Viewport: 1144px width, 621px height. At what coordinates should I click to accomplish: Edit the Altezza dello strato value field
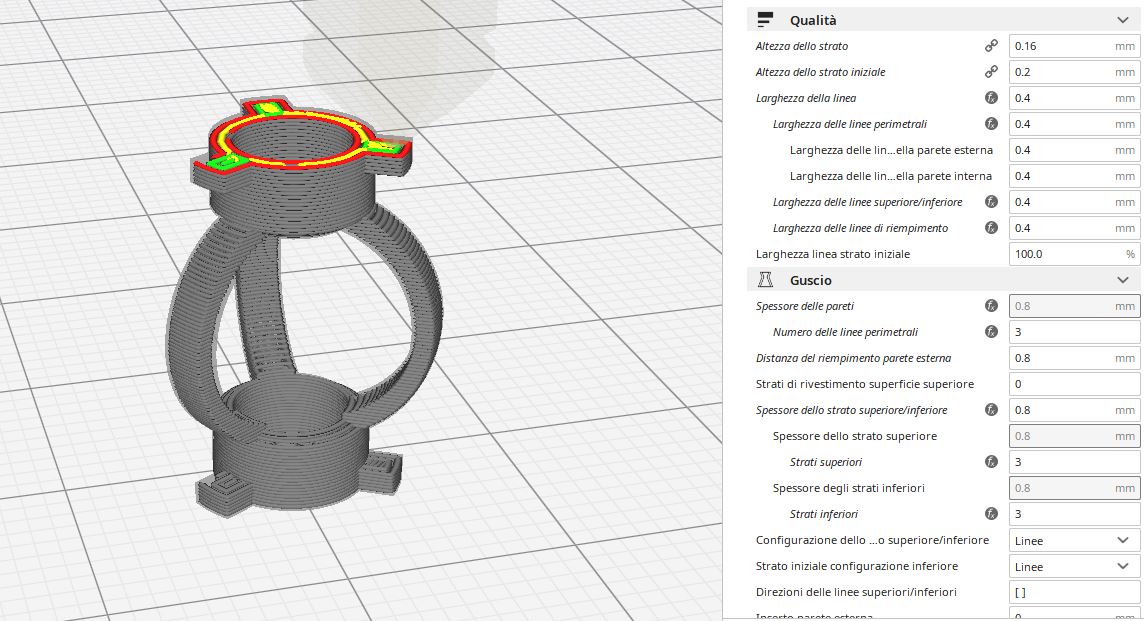coord(1074,46)
